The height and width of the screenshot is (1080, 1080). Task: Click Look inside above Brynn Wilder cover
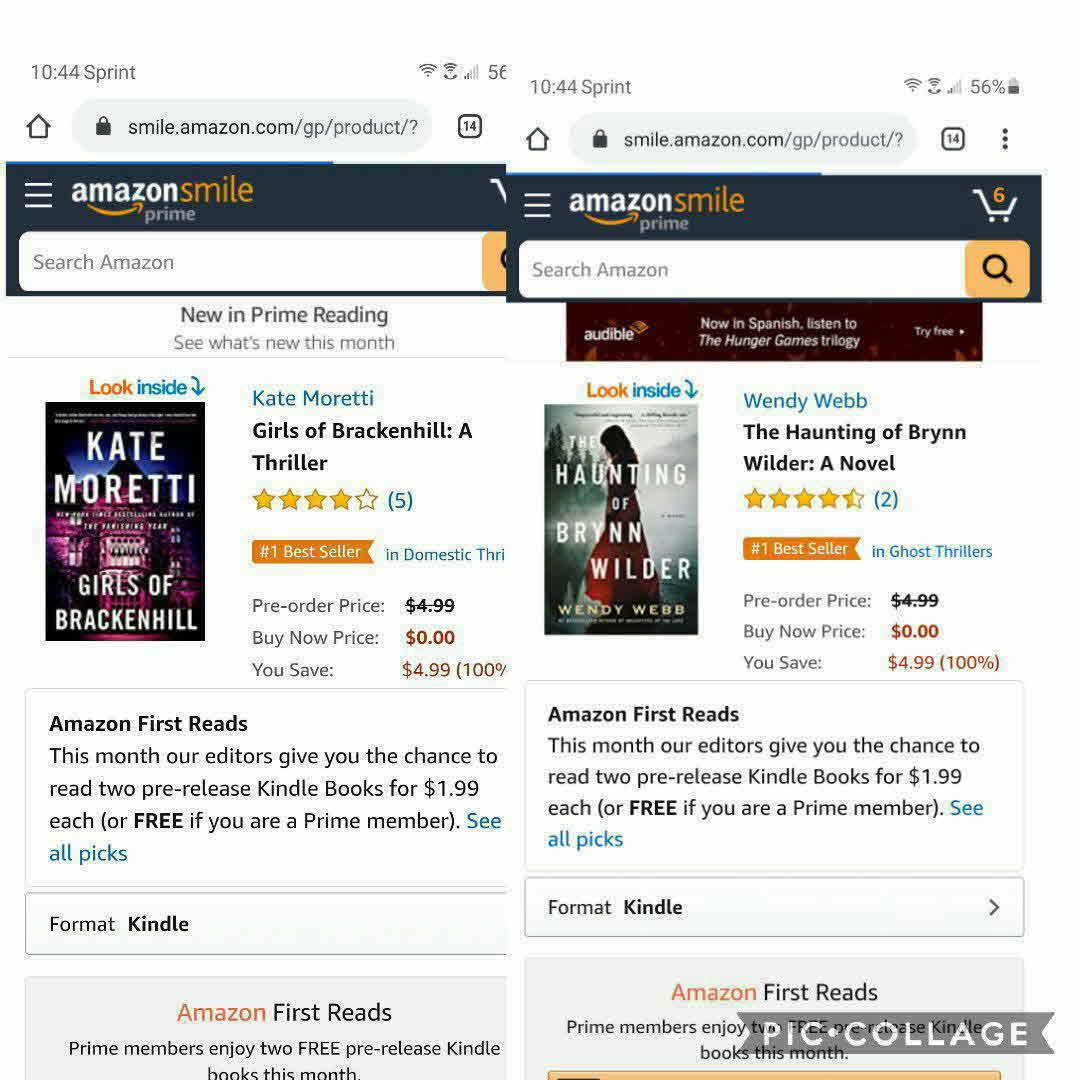pos(642,390)
